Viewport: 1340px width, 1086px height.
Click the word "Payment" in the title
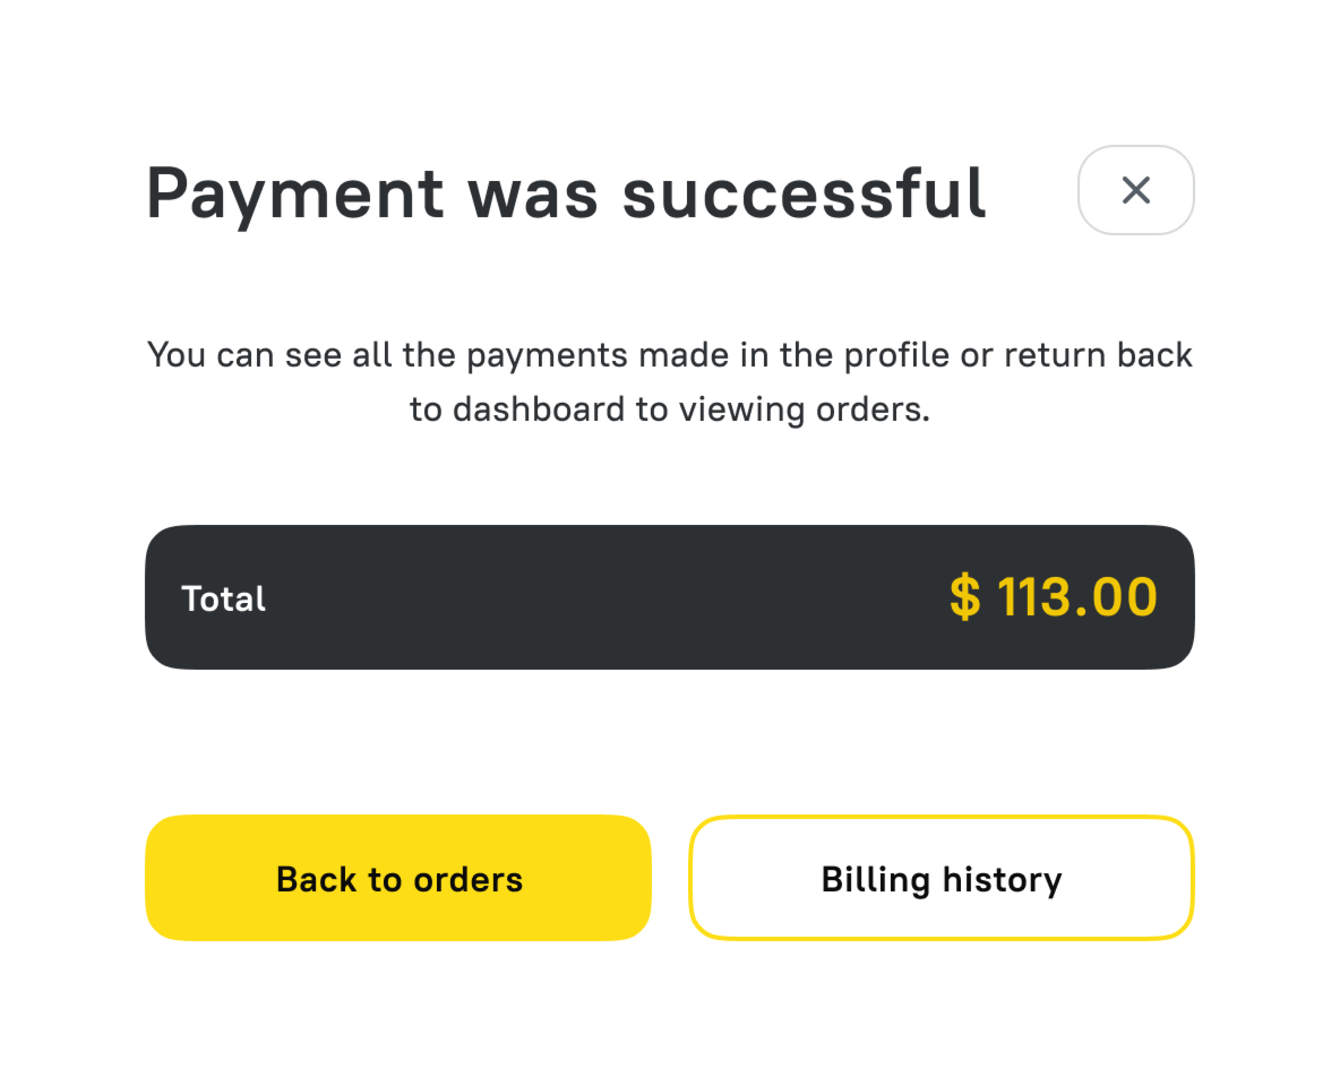(295, 195)
